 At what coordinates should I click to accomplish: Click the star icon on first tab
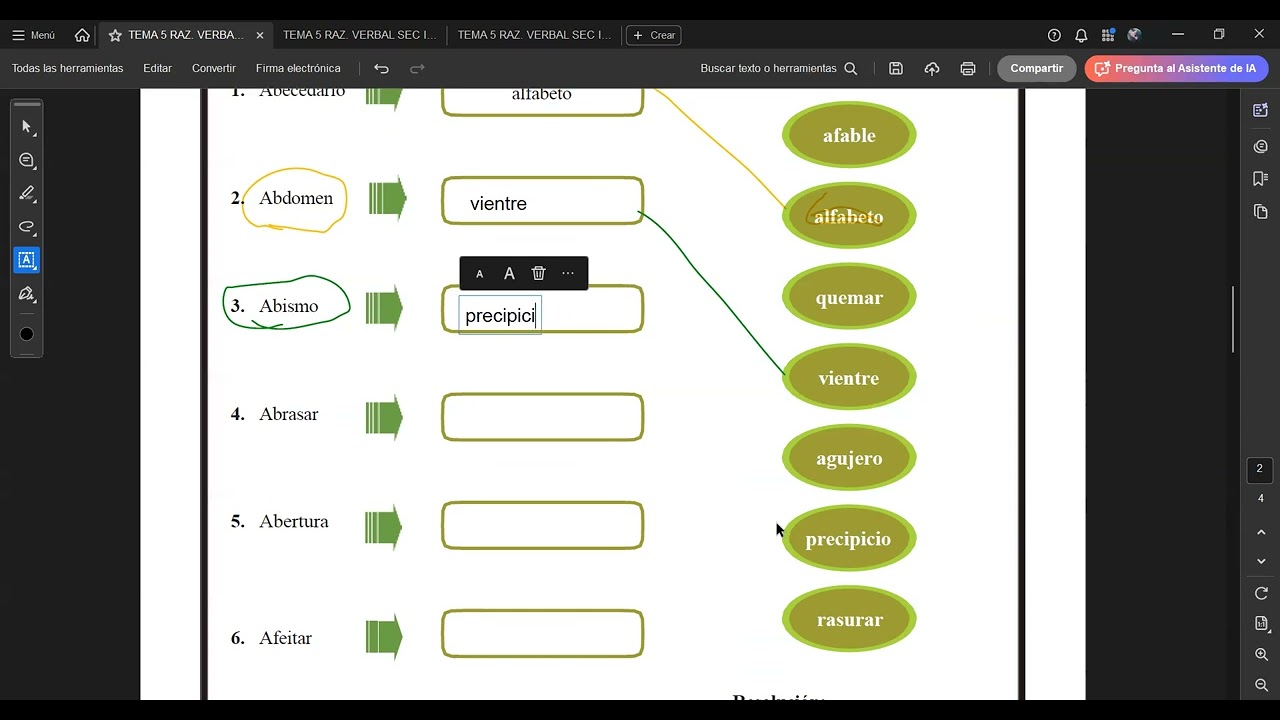[x=115, y=35]
